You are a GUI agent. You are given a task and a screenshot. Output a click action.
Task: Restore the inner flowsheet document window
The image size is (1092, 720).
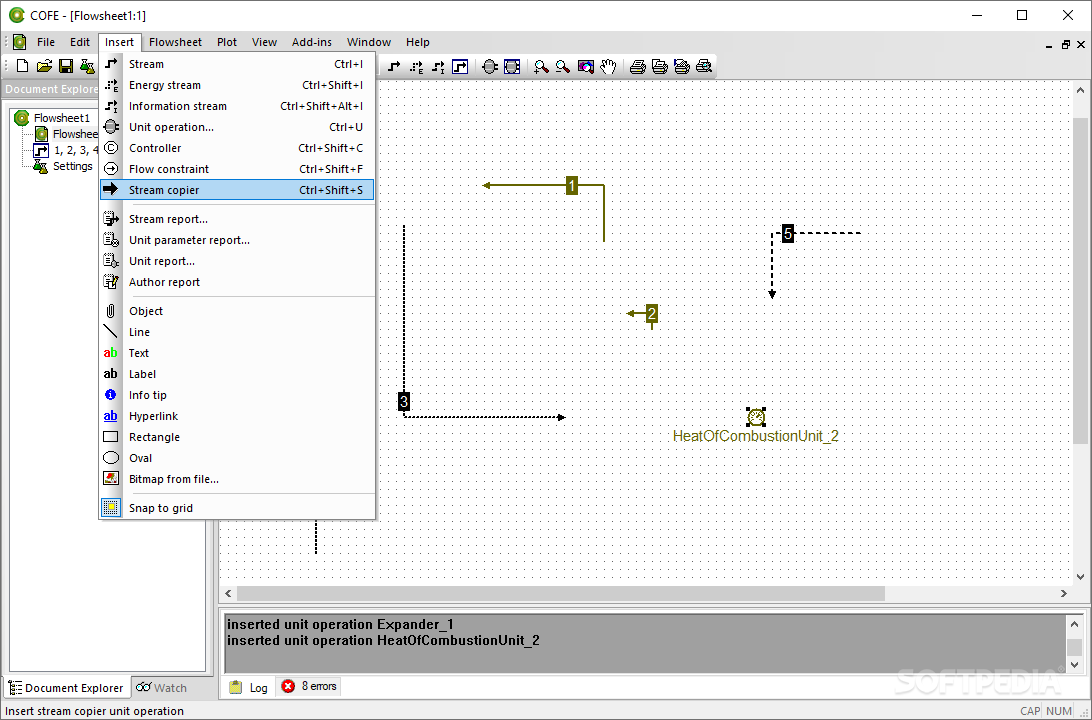(x=1066, y=45)
